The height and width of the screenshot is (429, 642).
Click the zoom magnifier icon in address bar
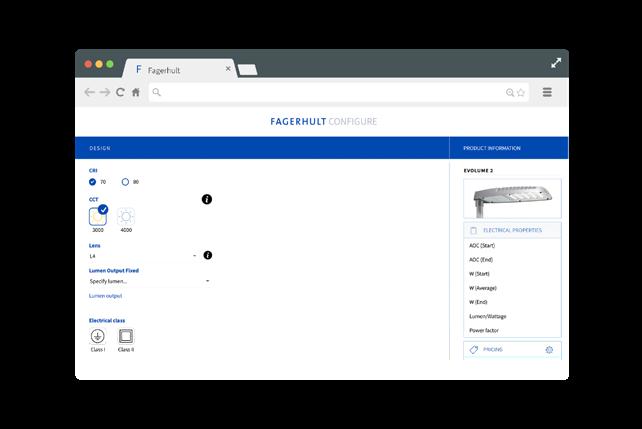[x=510, y=93]
